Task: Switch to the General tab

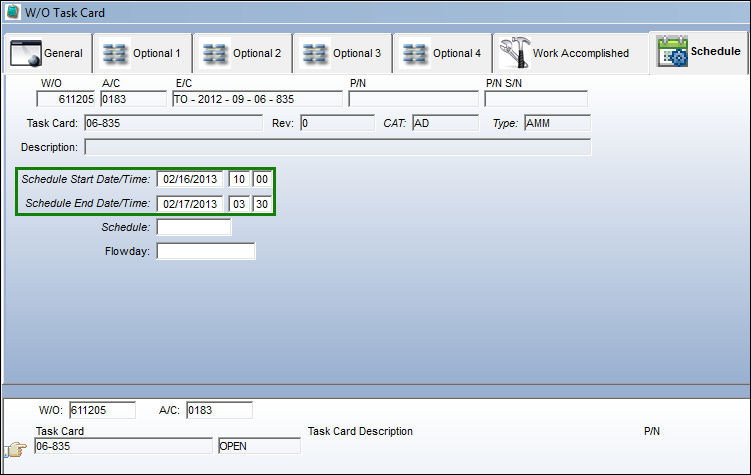Action: [48, 53]
